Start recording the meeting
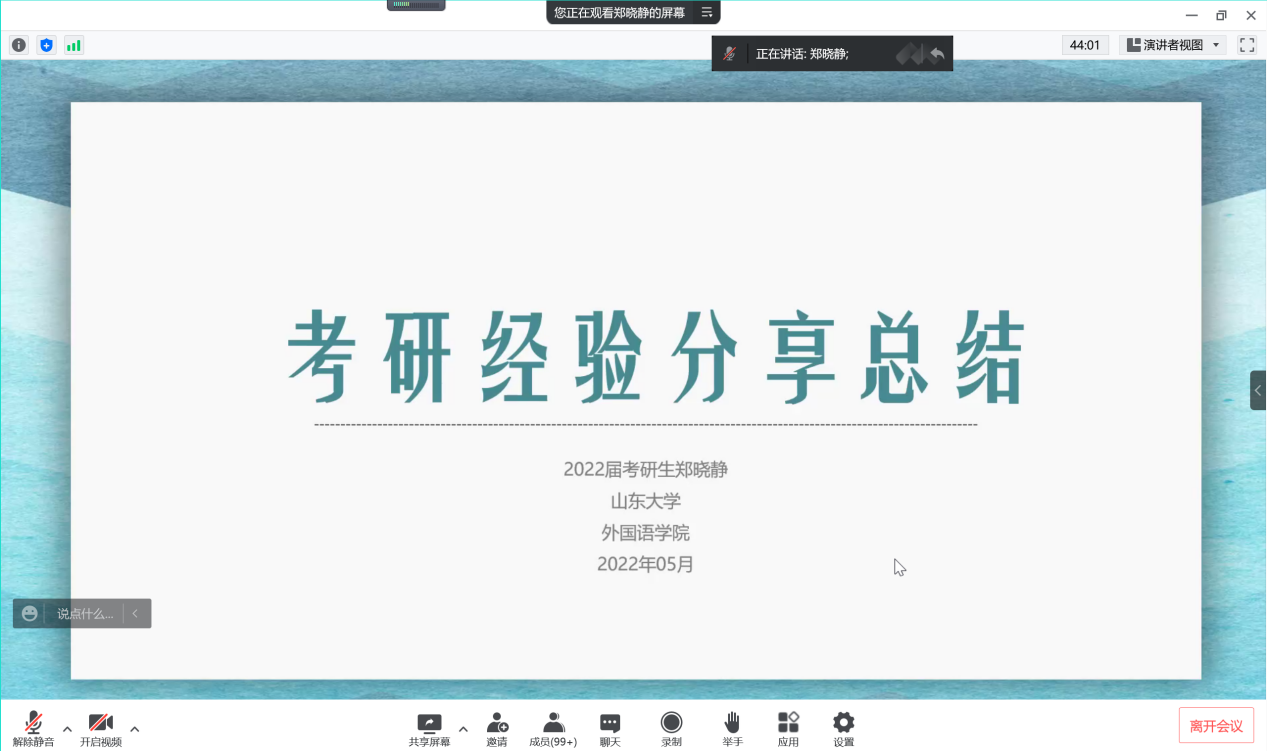 coord(671,728)
